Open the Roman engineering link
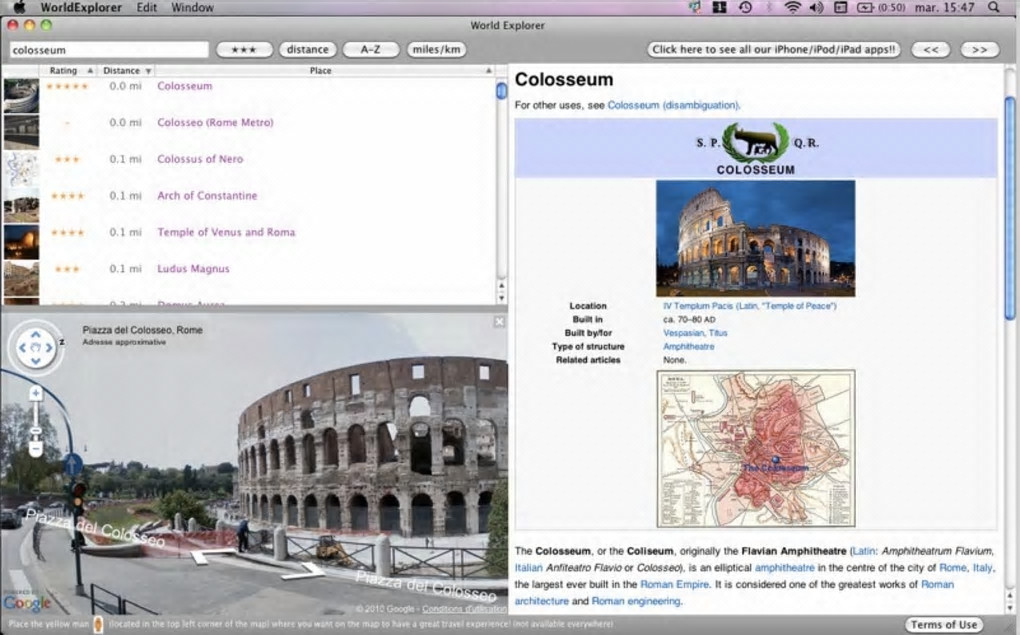This screenshot has height=635, width=1020. coord(636,601)
